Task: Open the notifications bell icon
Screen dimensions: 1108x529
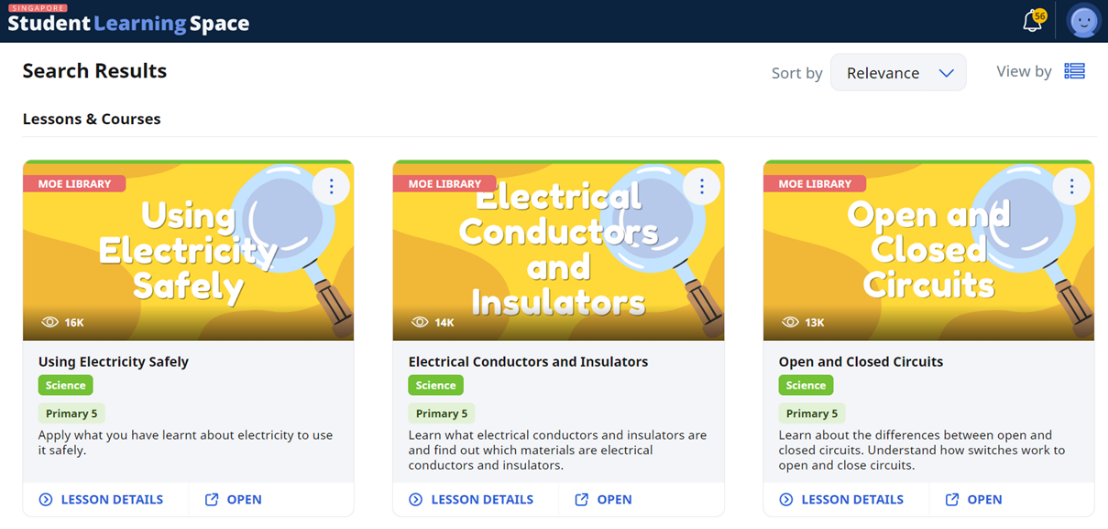Action: pyautogui.click(x=1033, y=21)
